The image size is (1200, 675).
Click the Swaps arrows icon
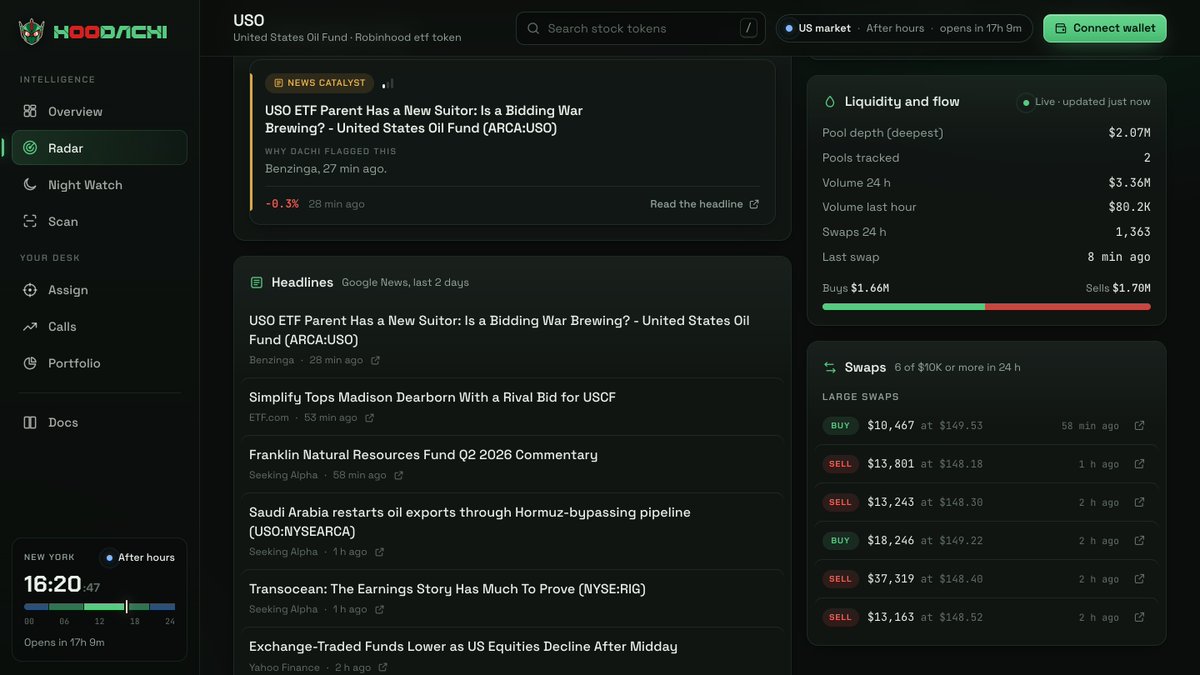pyautogui.click(x=829, y=367)
